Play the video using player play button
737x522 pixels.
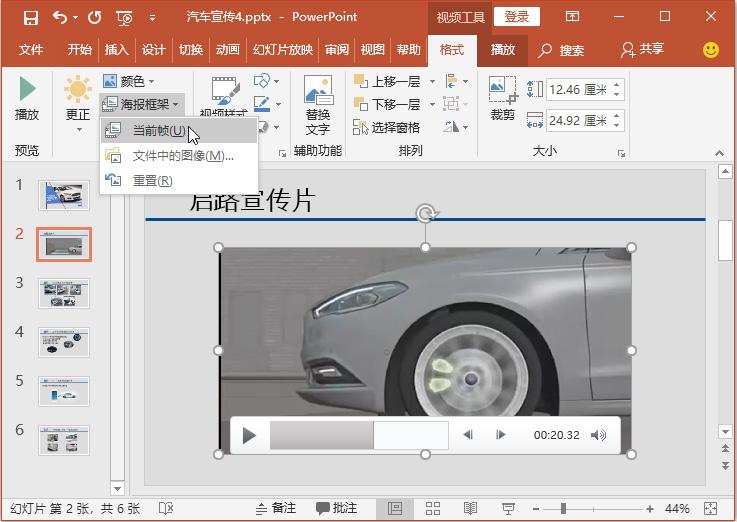[249, 435]
